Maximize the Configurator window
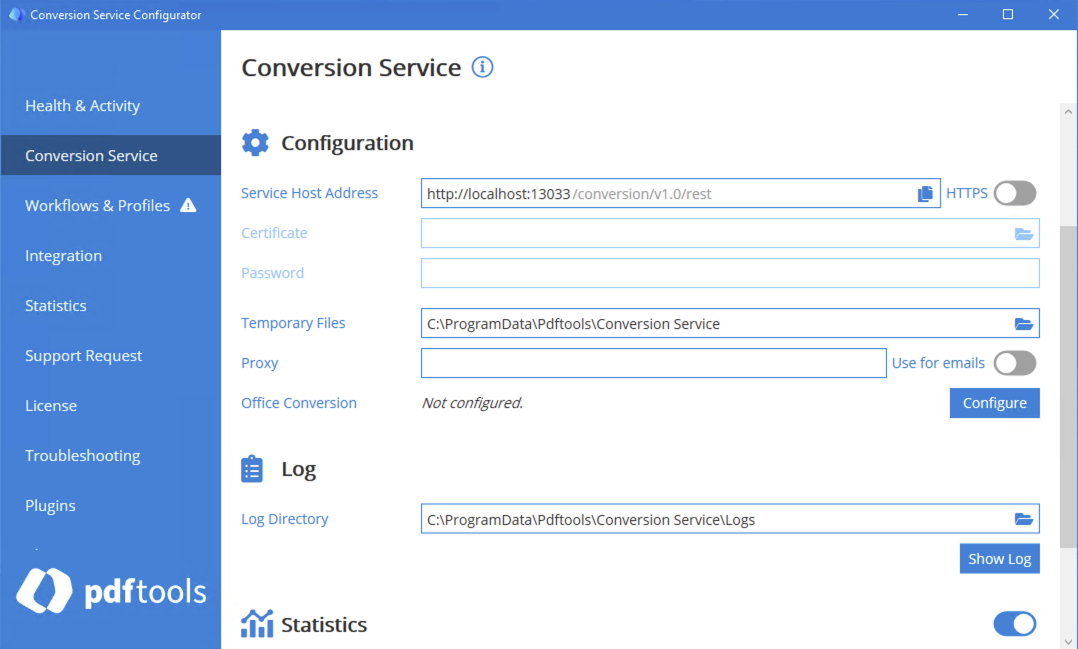This screenshot has height=649, width=1078. [x=1008, y=14]
